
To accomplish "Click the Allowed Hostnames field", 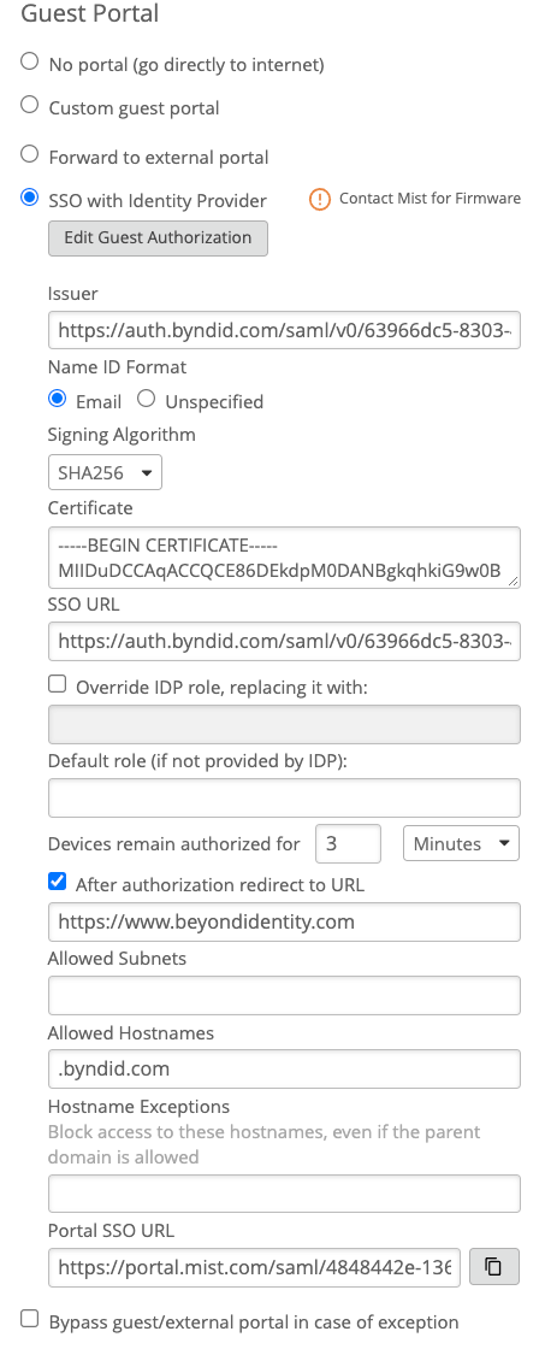I will coord(284,1068).
